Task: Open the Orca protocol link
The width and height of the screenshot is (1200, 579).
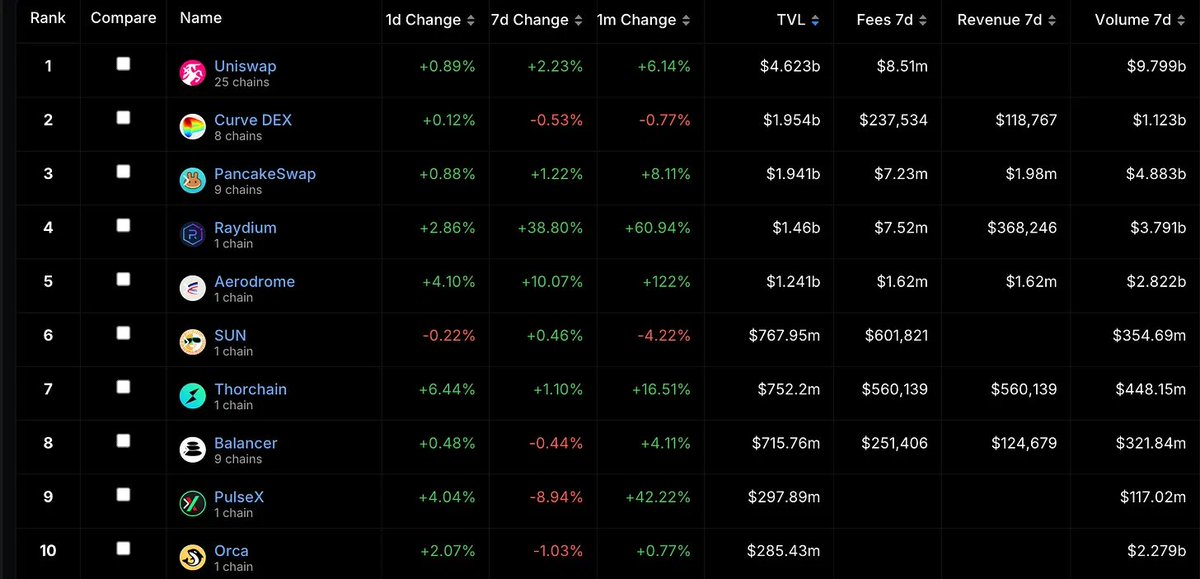Action: [x=231, y=551]
